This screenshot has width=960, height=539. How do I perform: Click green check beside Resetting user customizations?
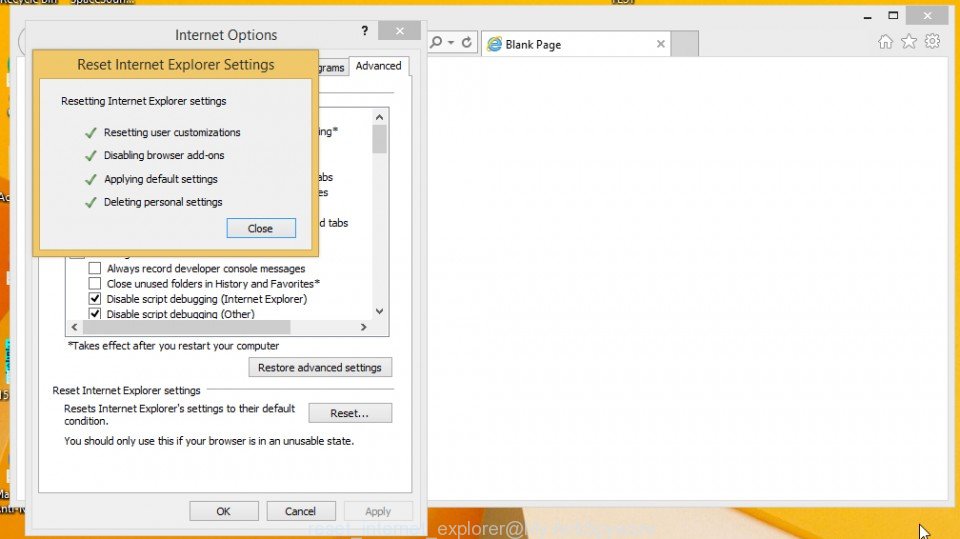(91, 132)
